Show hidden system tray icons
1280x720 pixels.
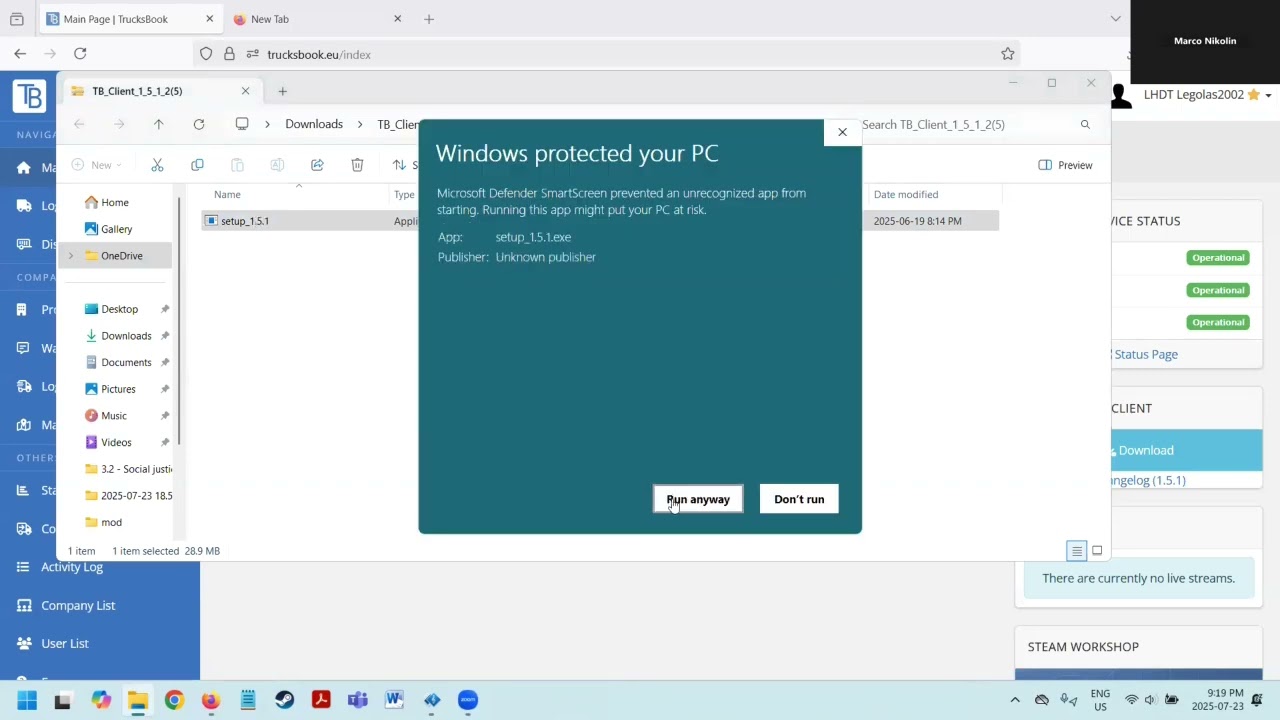(1015, 700)
